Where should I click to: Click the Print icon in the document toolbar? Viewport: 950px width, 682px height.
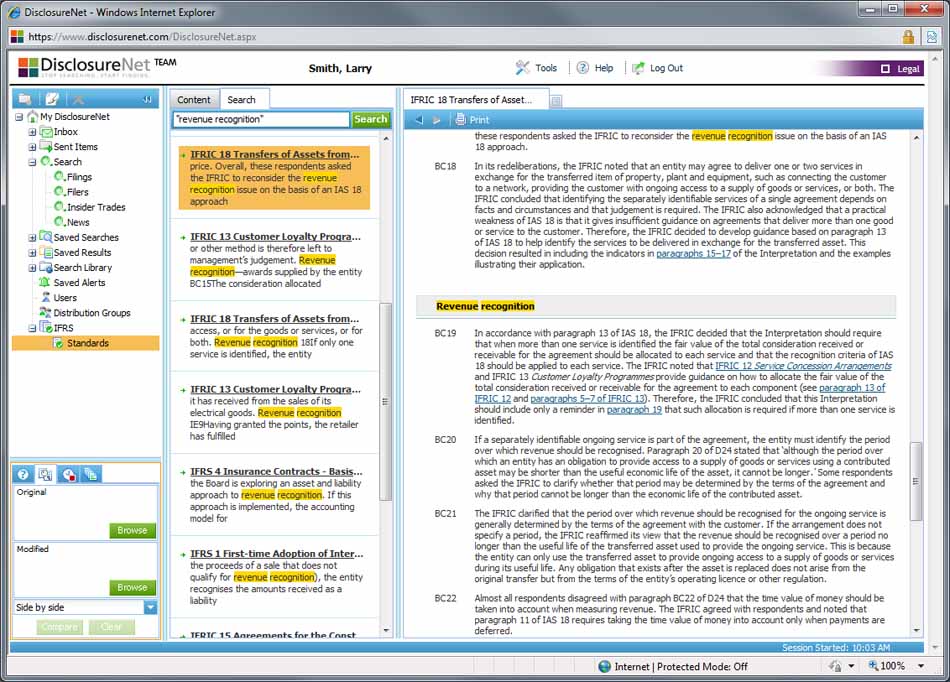point(460,119)
